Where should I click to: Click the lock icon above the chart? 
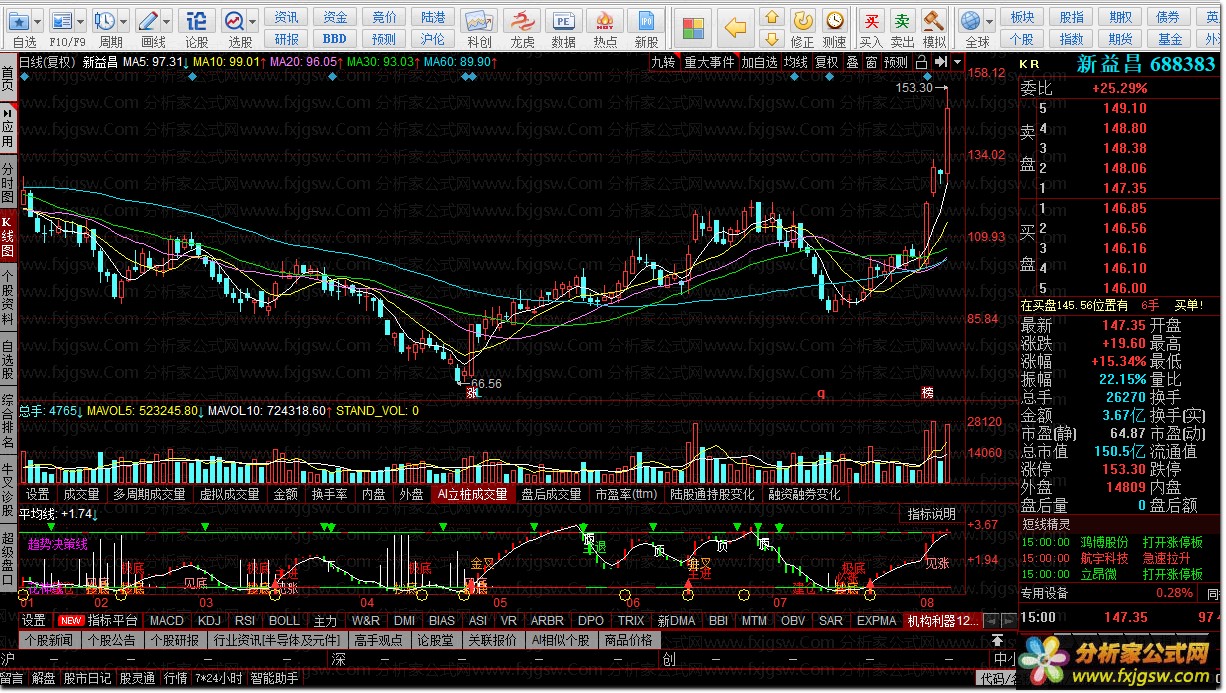(921, 62)
